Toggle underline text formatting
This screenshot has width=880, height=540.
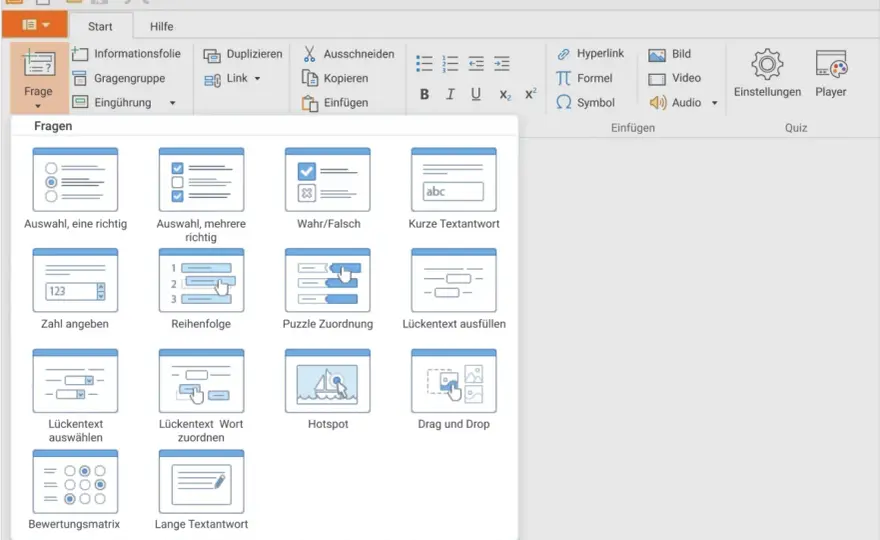point(476,94)
